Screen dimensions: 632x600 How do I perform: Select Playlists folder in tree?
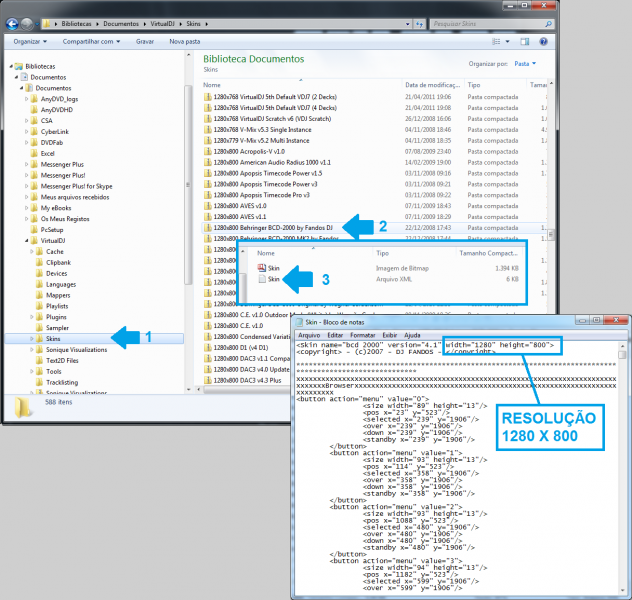click(x=57, y=306)
